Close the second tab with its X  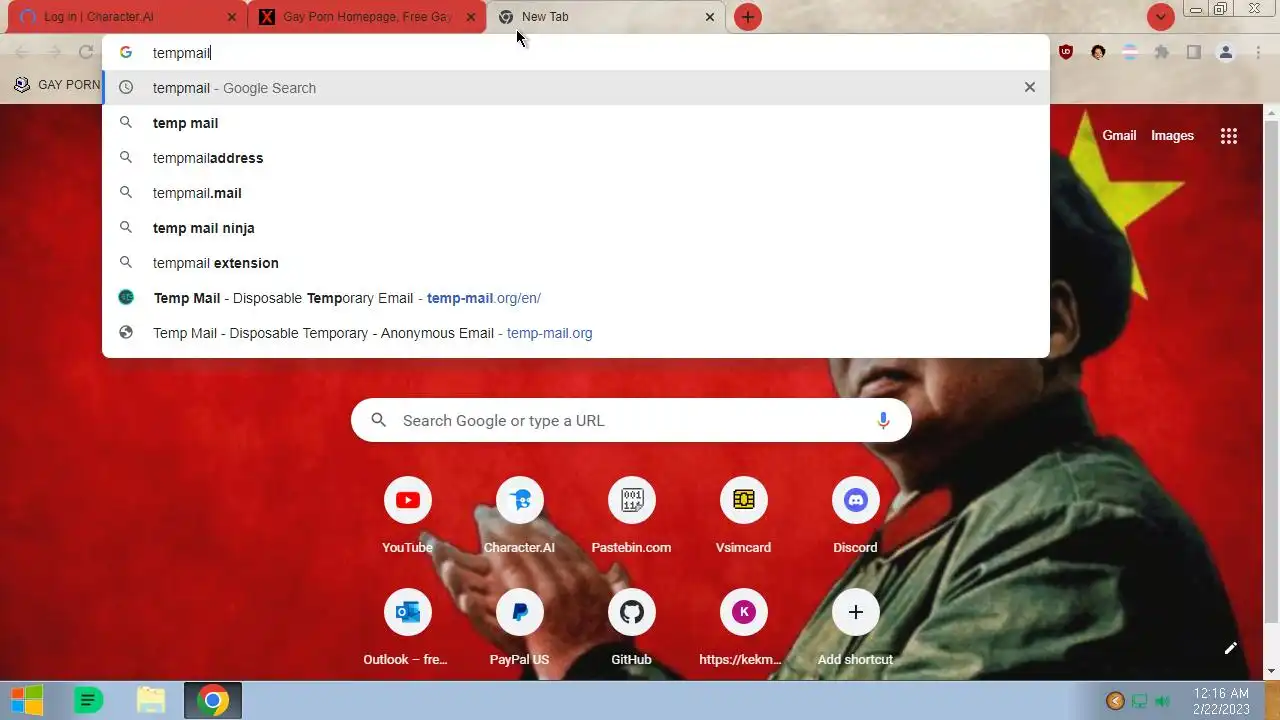[x=471, y=17]
